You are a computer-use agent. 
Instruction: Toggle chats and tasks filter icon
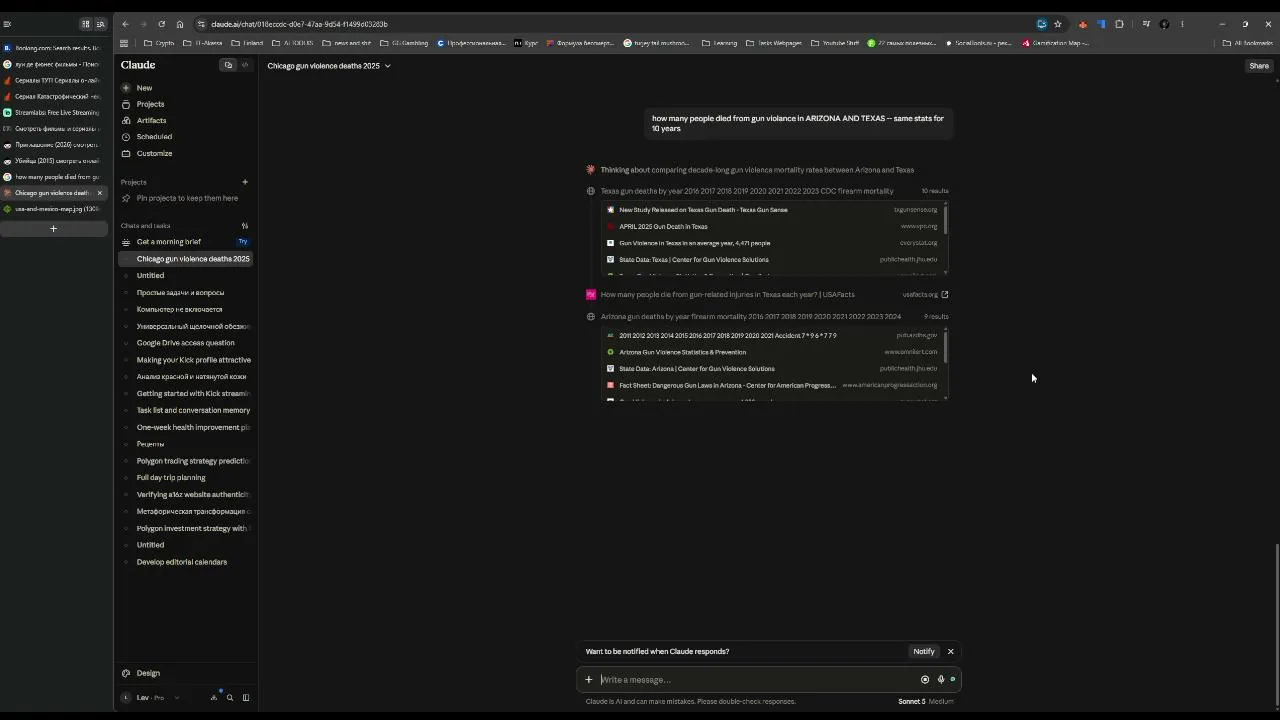(245, 226)
